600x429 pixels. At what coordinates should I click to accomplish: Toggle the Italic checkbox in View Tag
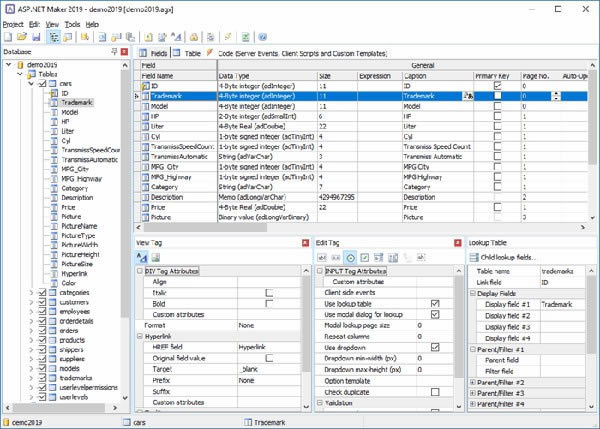coord(269,293)
